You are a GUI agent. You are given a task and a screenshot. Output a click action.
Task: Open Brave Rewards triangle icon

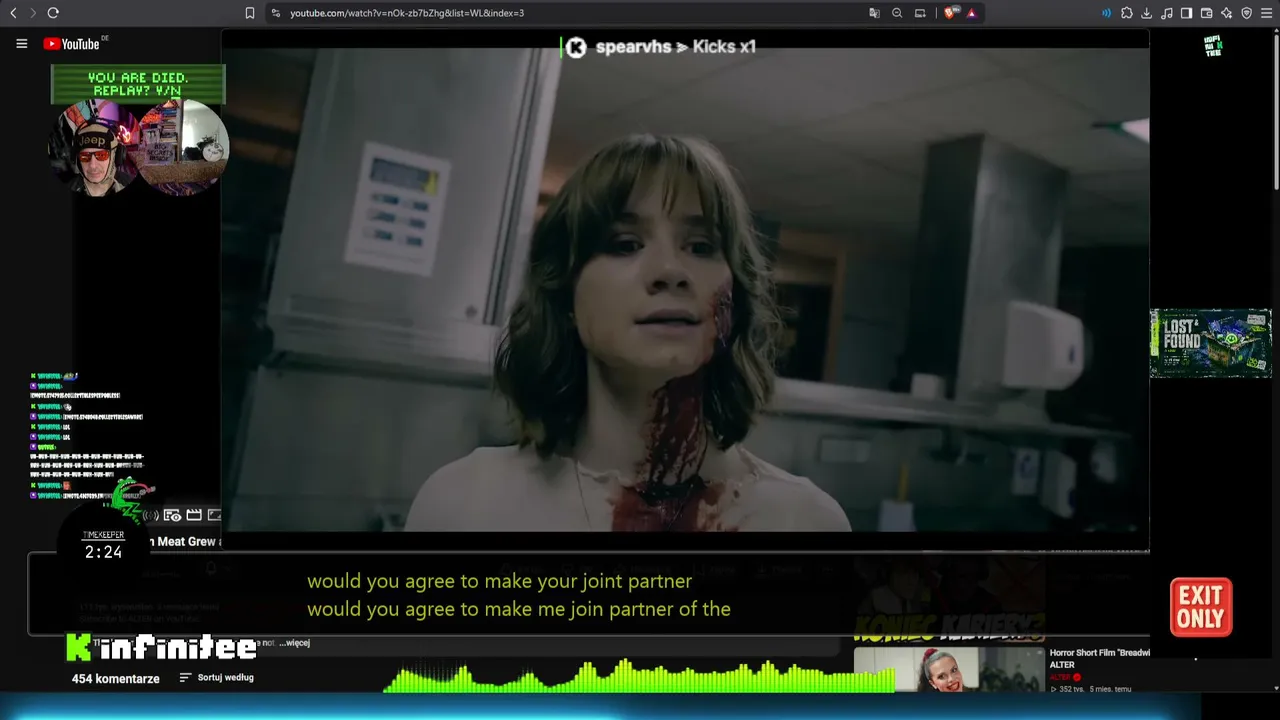971,13
